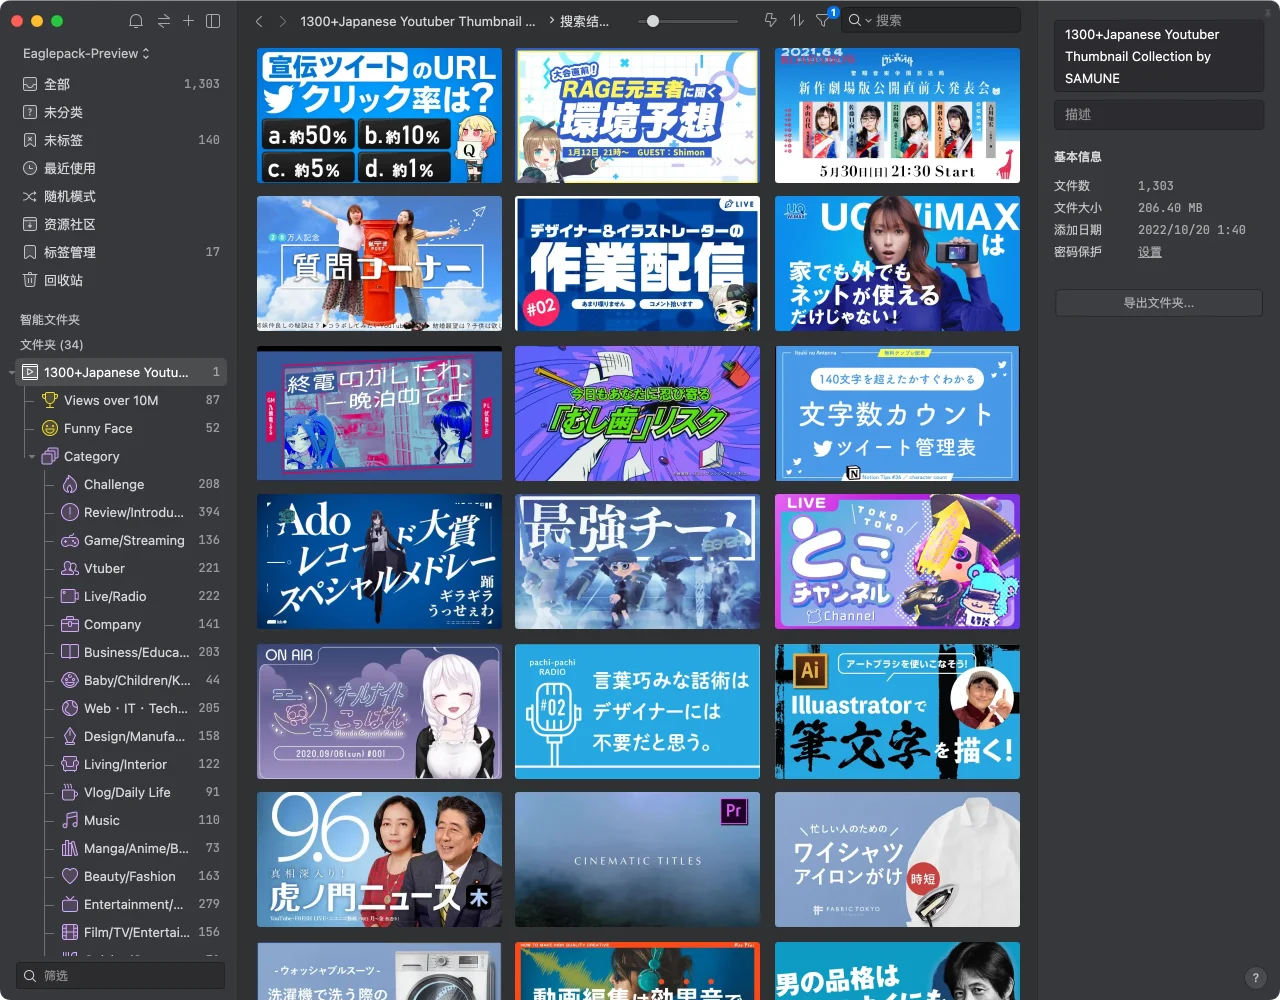Click the plus icon to add new
The height and width of the screenshot is (1000, 1280).
tap(188, 21)
